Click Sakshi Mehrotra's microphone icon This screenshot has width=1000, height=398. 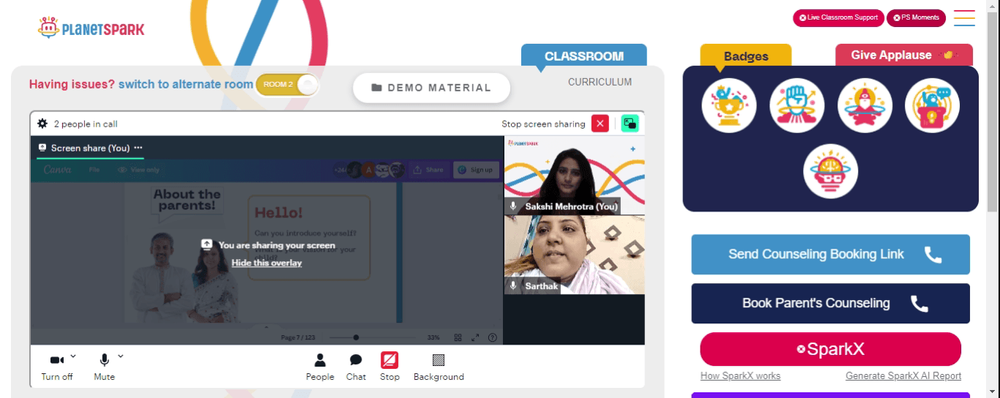[513, 207]
